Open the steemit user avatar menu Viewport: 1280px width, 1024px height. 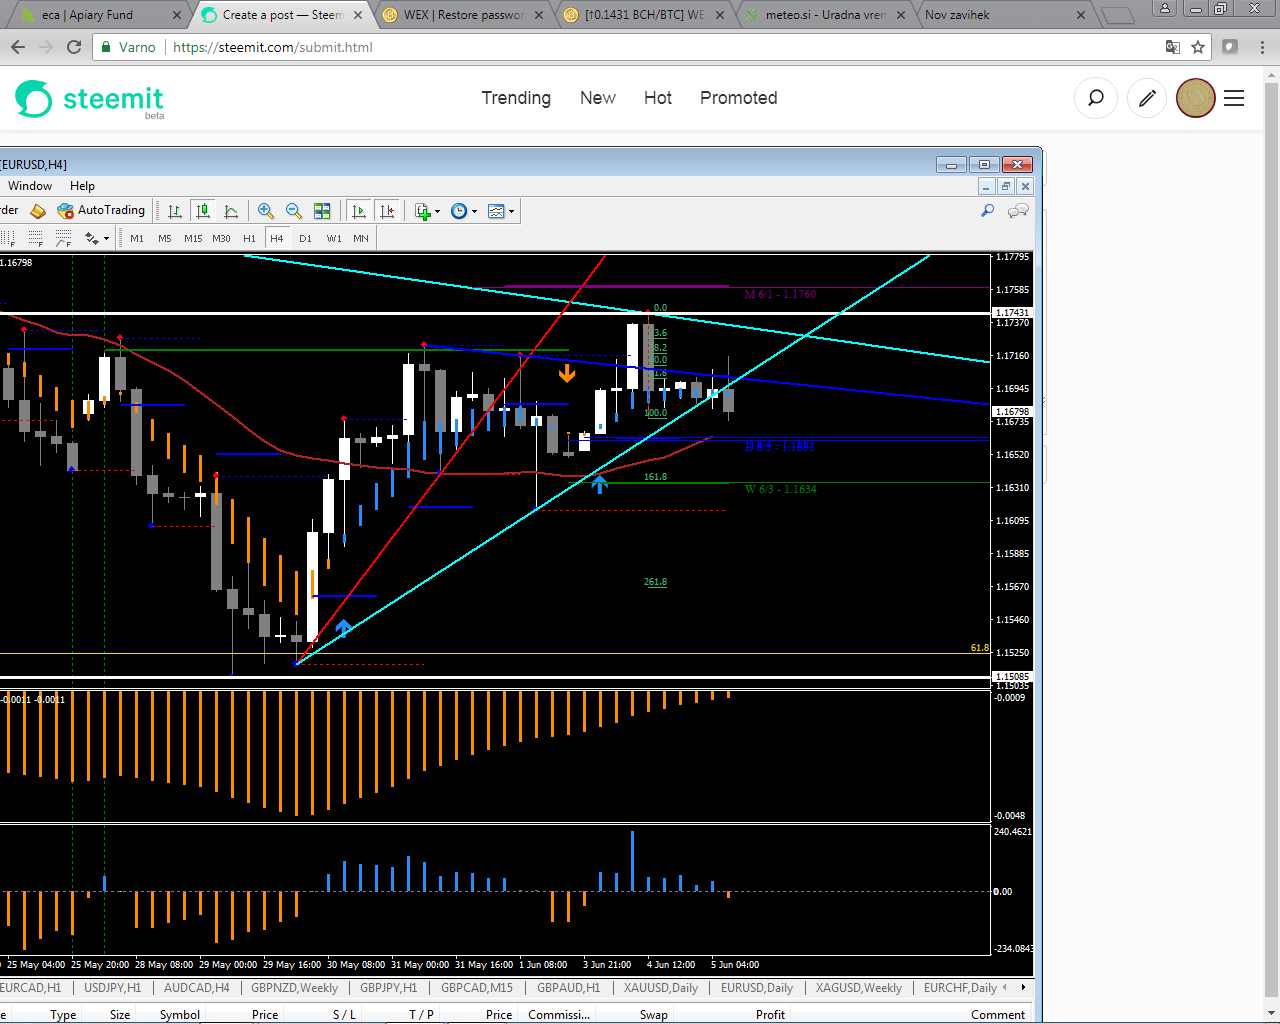click(1195, 98)
